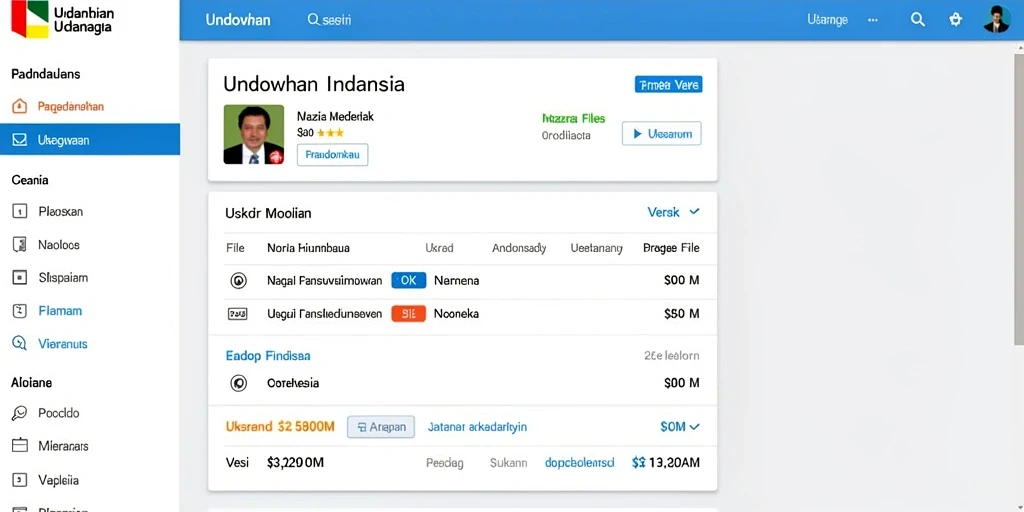
Task: Expand the Versk dropdown chevron
Action: click(694, 212)
